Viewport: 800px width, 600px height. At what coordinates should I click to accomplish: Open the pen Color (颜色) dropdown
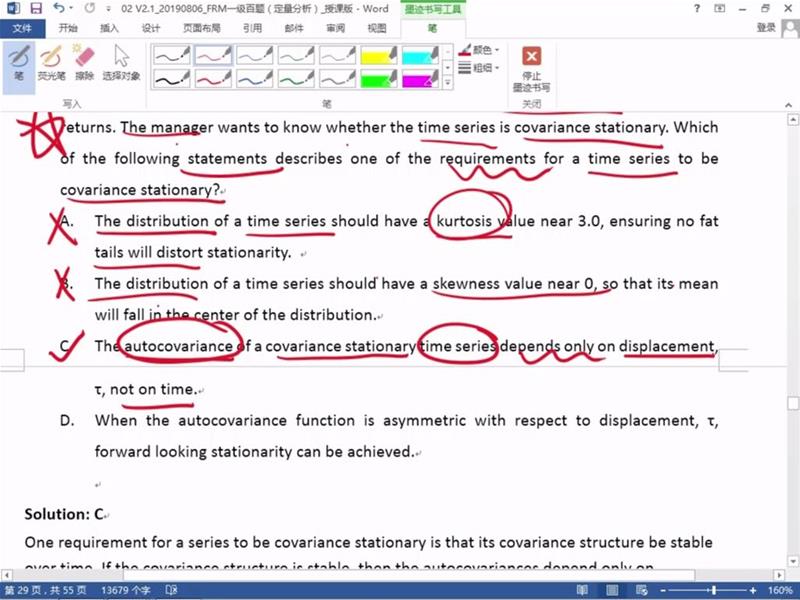coord(479,50)
